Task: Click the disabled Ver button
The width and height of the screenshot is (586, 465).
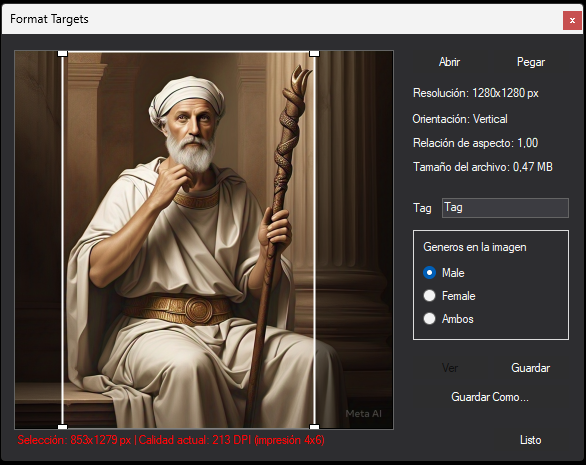Action: click(450, 368)
